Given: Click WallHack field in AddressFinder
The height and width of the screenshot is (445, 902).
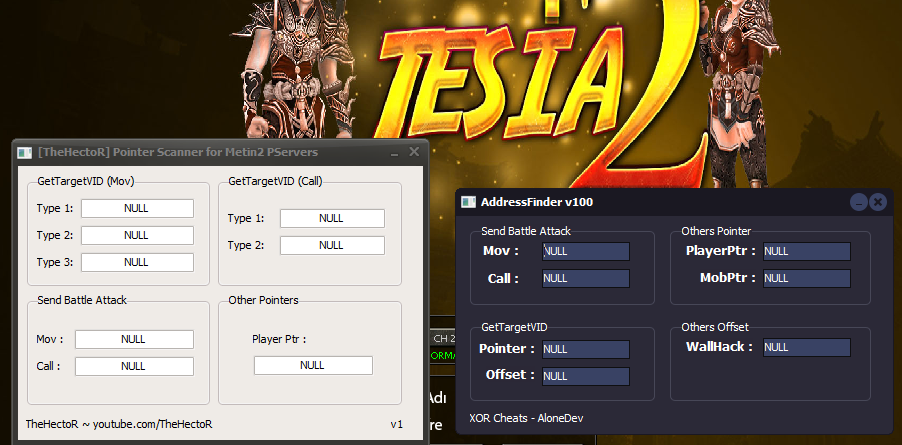Looking at the screenshot, I should coord(807,347).
